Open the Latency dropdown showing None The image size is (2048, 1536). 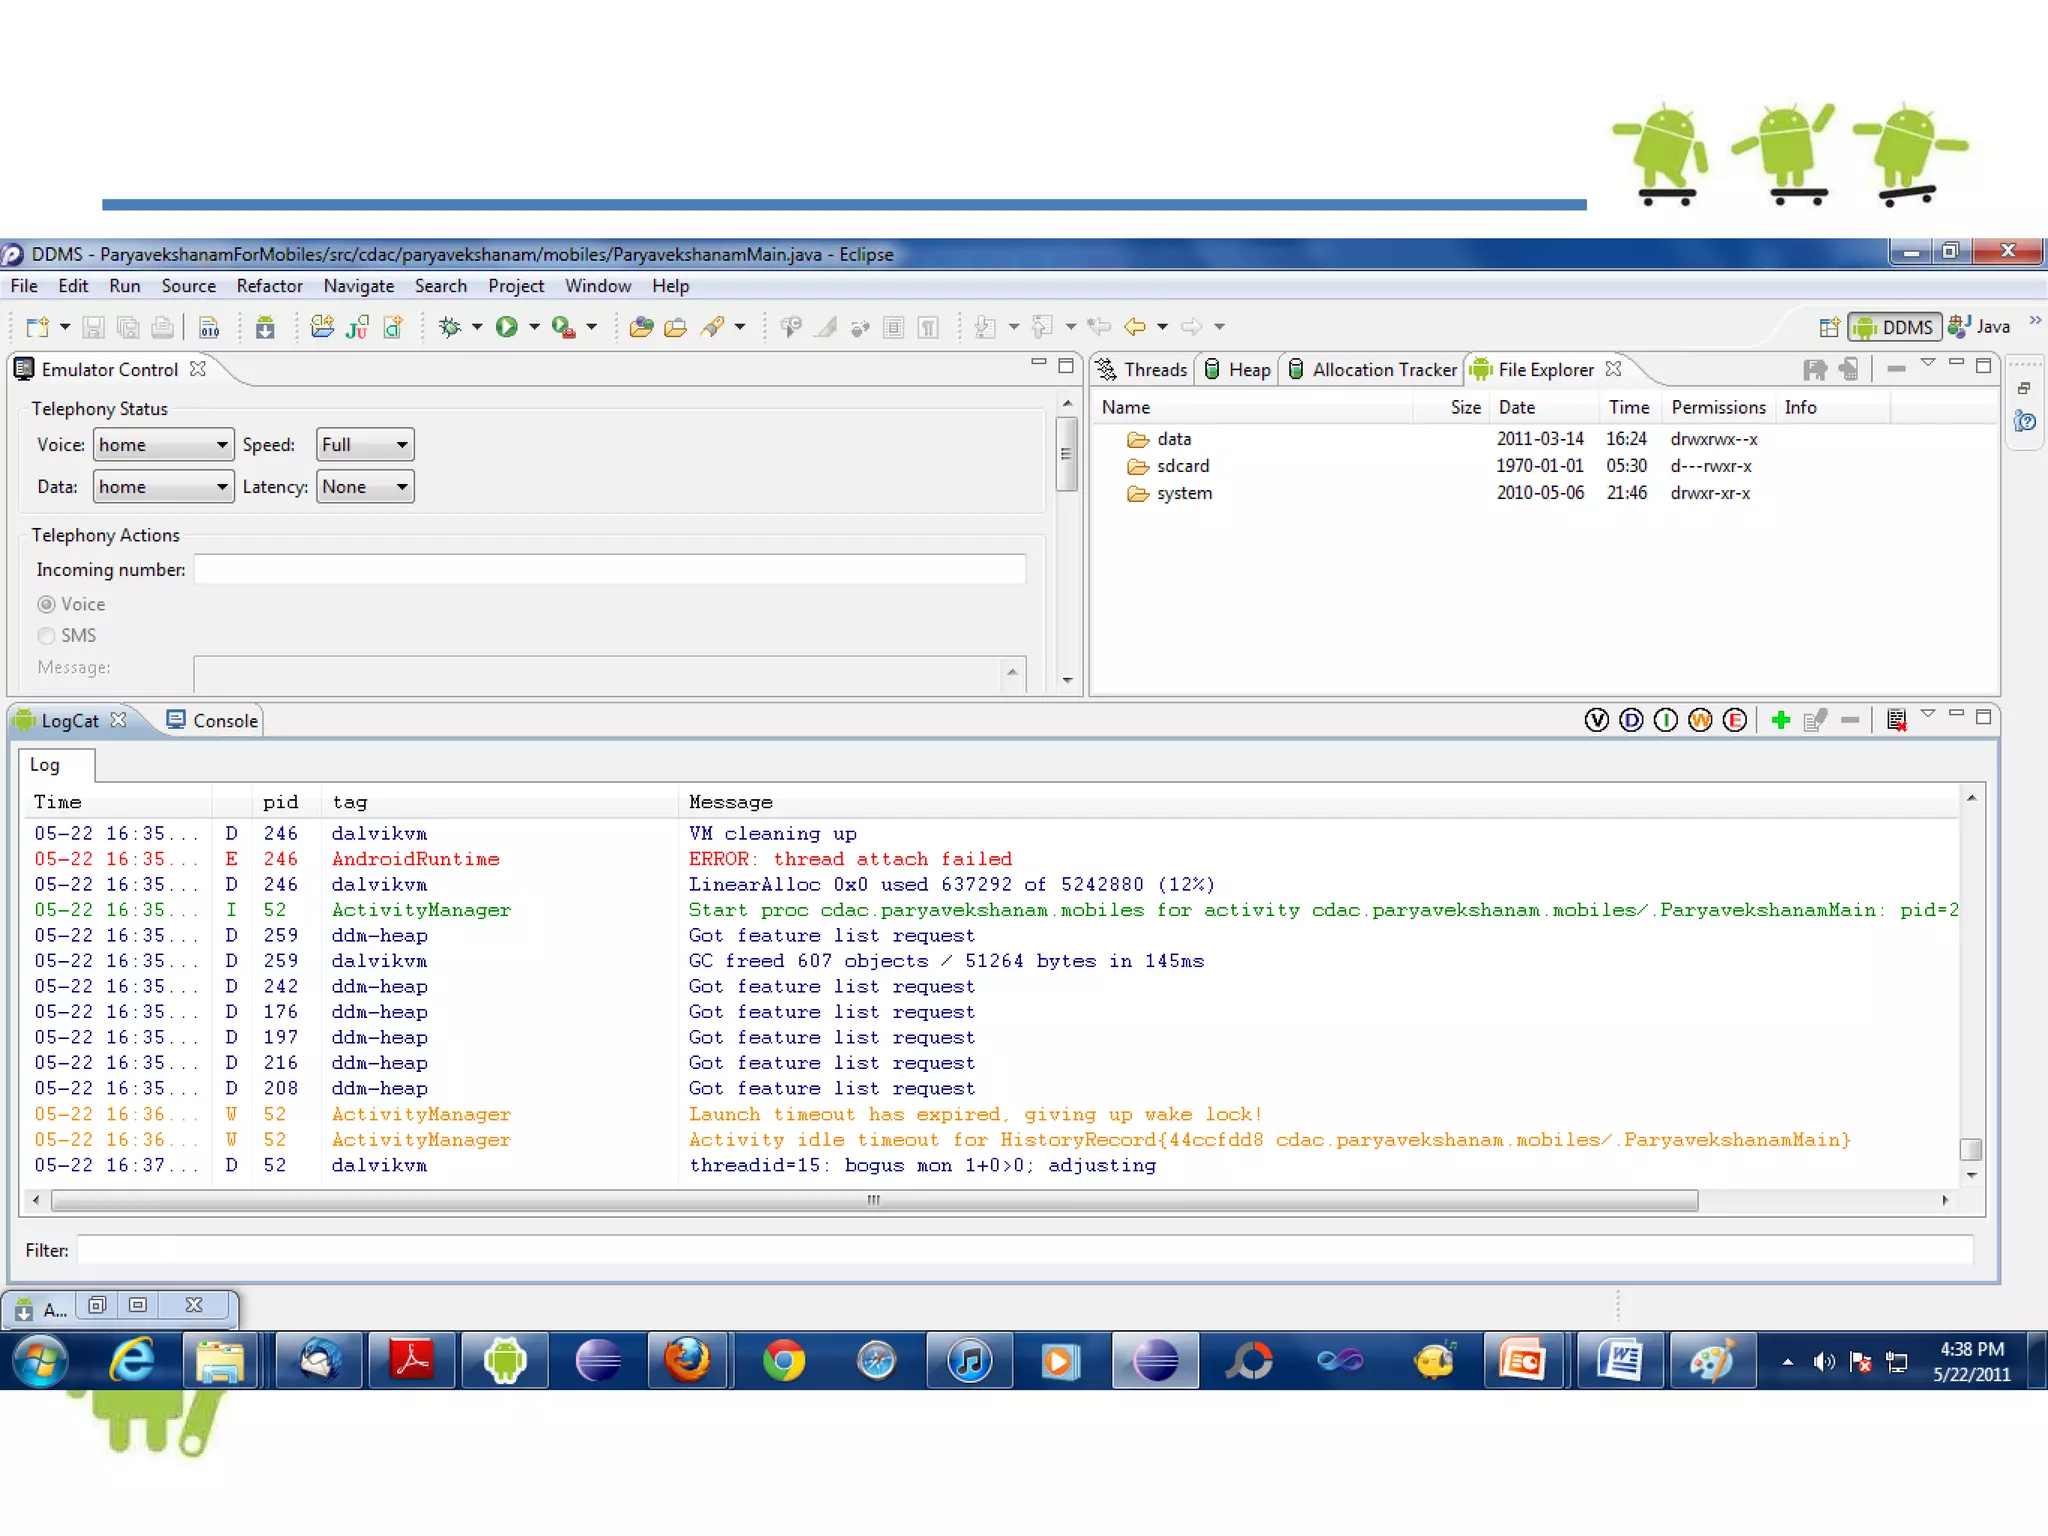[365, 487]
